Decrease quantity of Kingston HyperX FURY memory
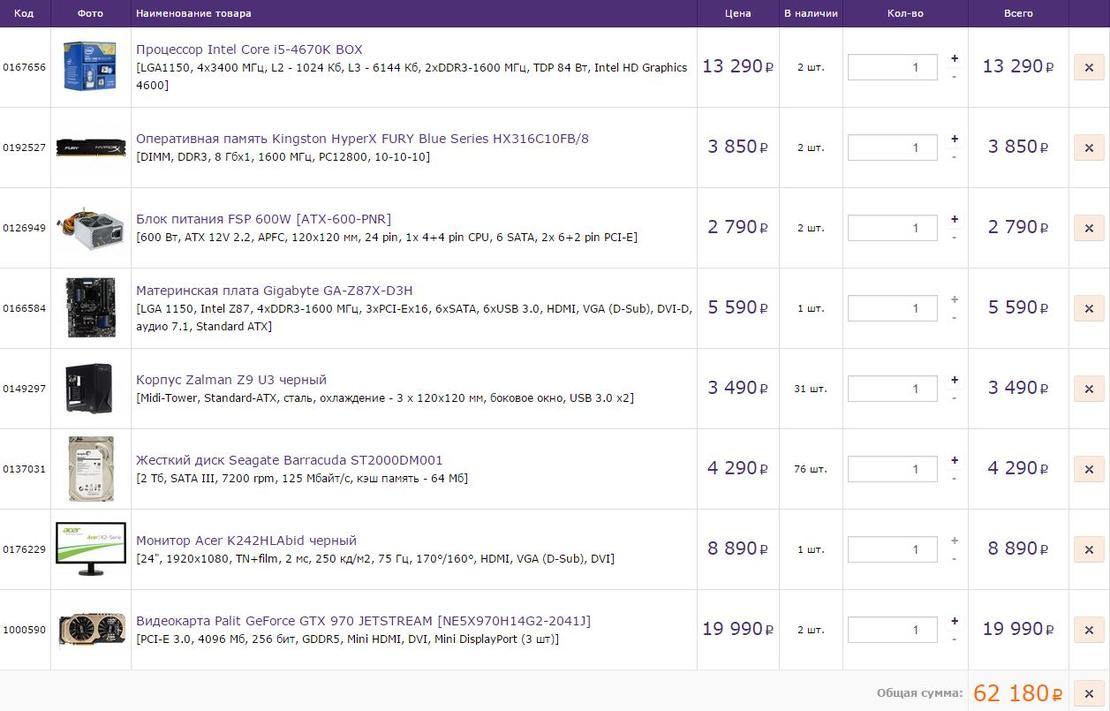This screenshot has width=1110, height=711. tap(954, 156)
